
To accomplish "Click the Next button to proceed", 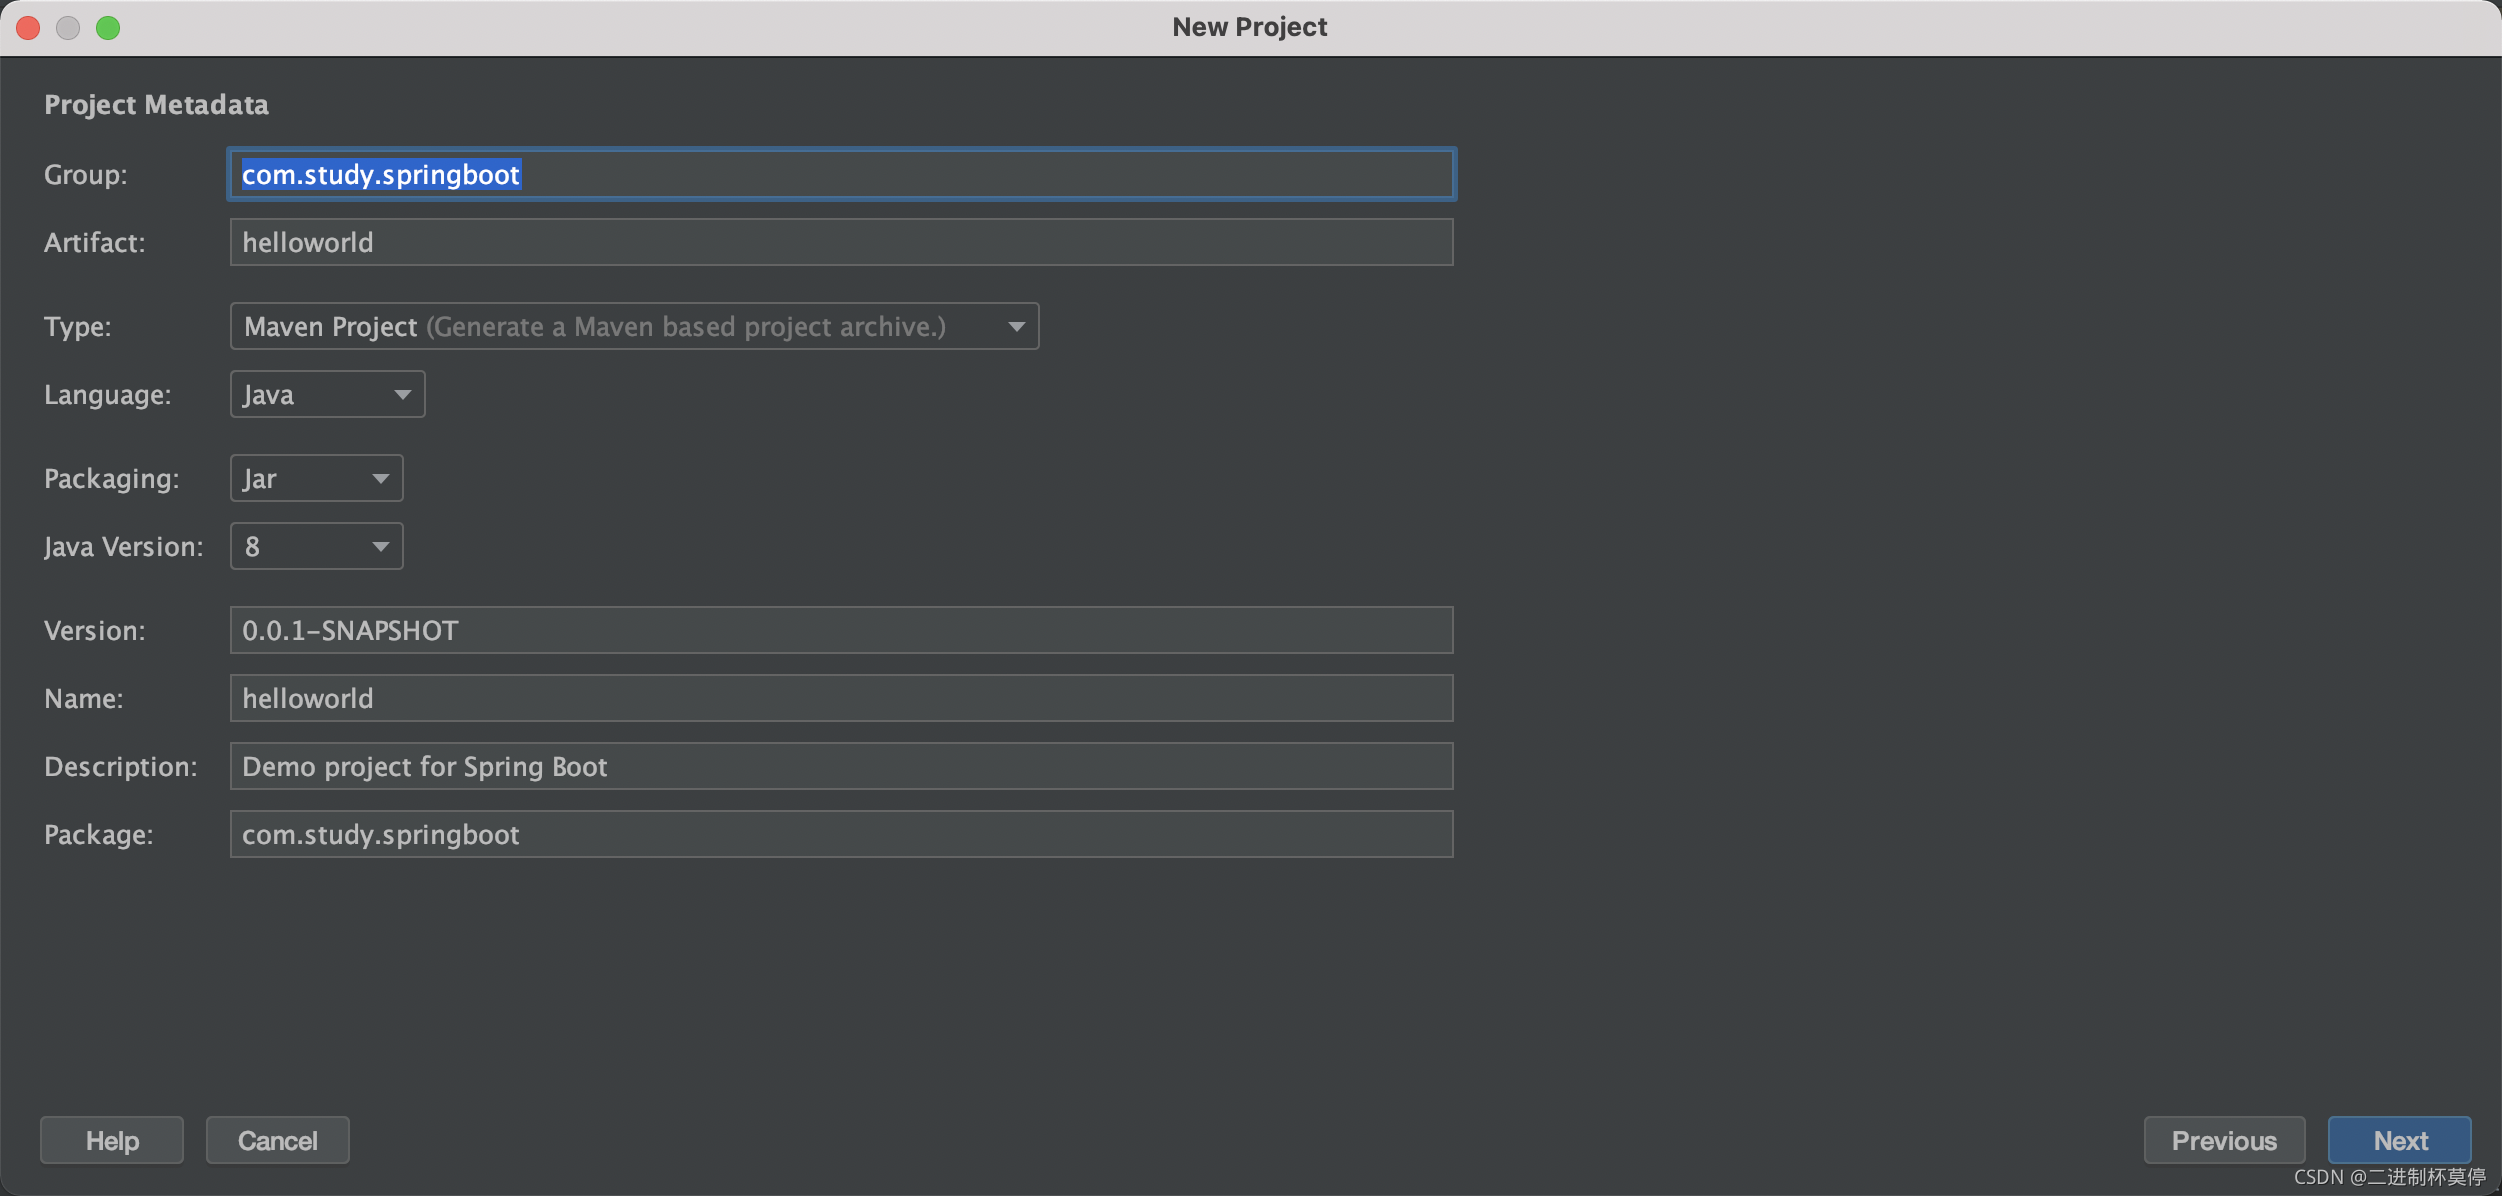I will pos(2400,1140).
